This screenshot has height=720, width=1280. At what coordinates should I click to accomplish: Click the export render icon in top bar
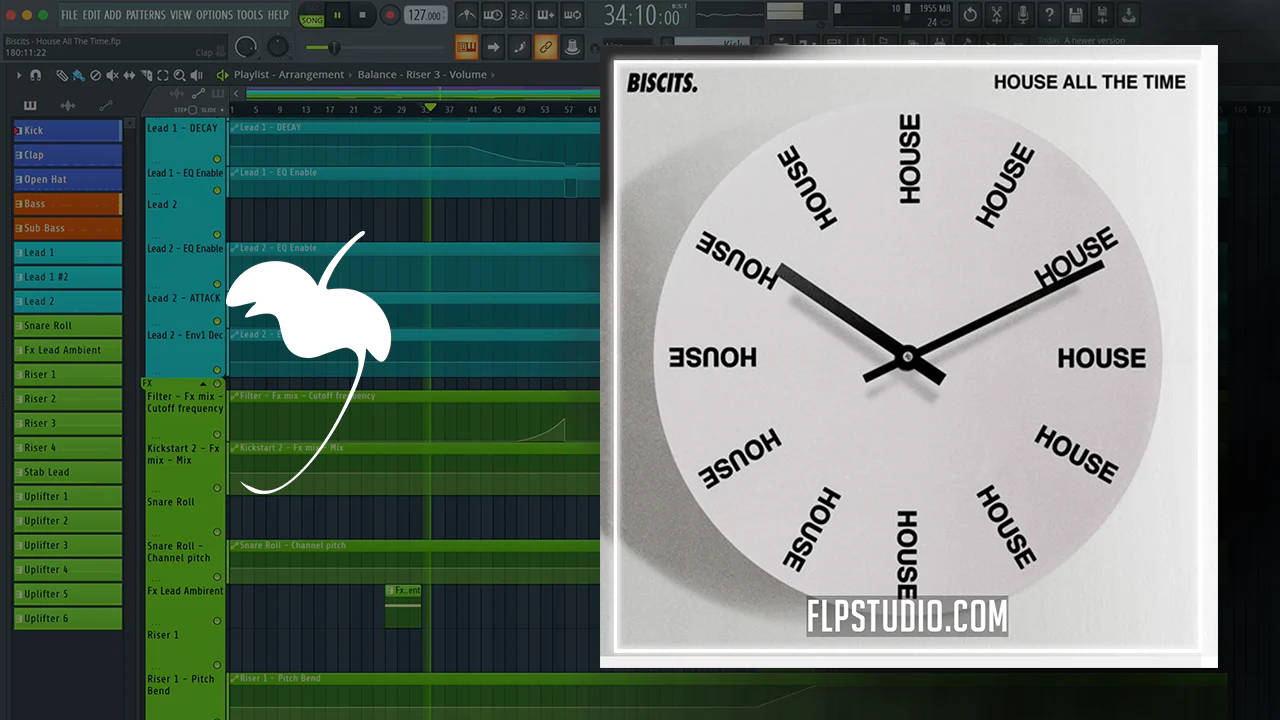1129,15
